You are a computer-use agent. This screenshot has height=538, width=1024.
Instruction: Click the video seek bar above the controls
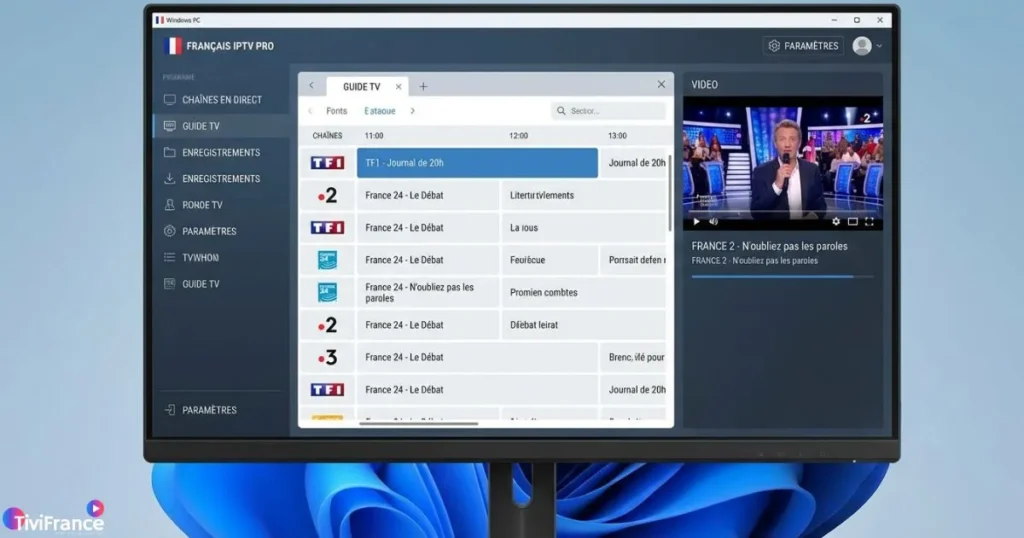point(782,212)
